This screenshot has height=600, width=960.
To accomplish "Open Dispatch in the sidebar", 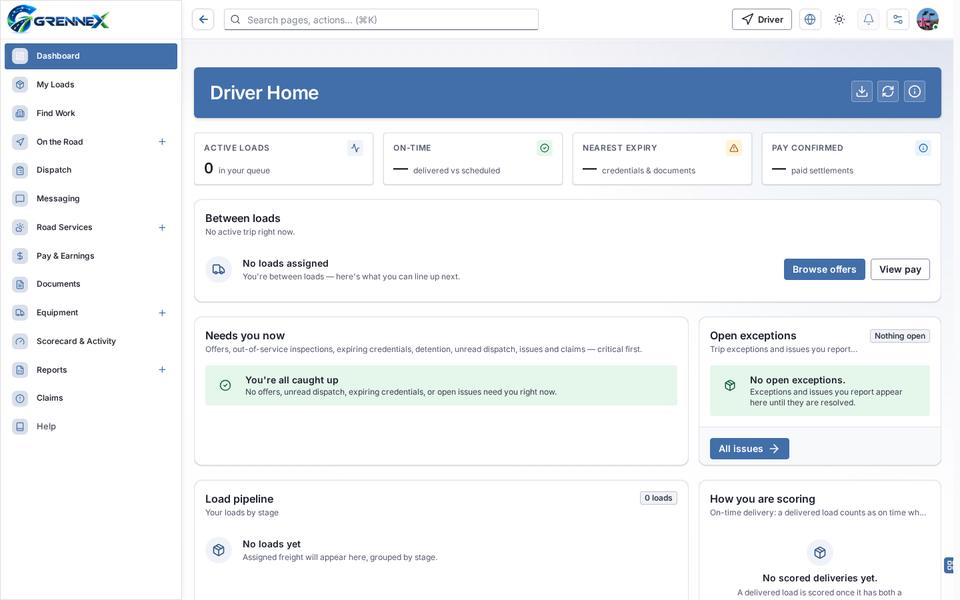I will (91, 170).
